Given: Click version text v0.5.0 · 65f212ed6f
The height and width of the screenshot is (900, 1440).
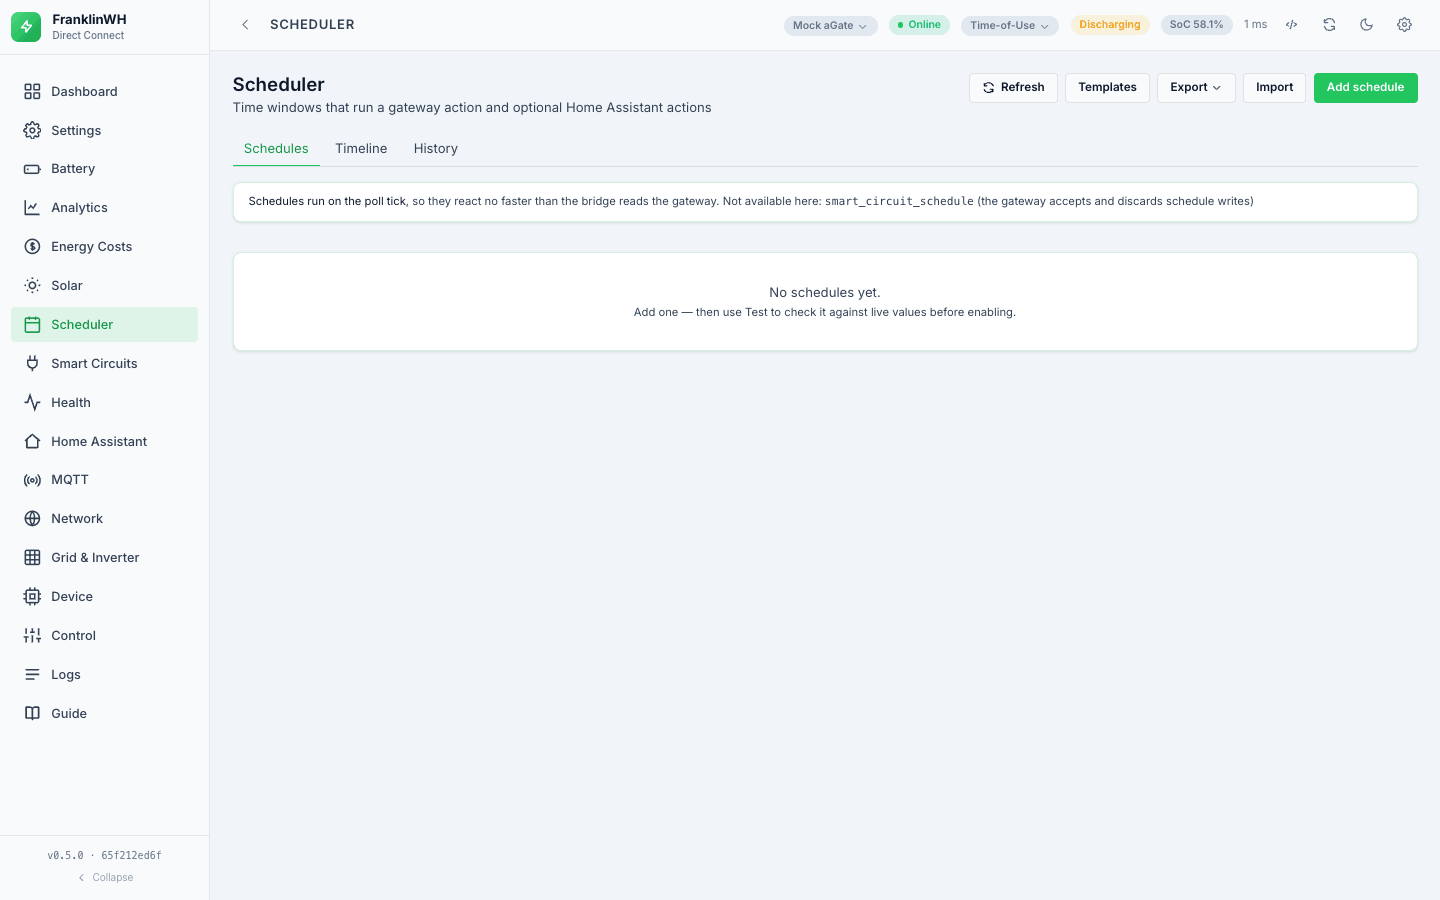Looking at the screenshot, I should click(x=104, y=855).
